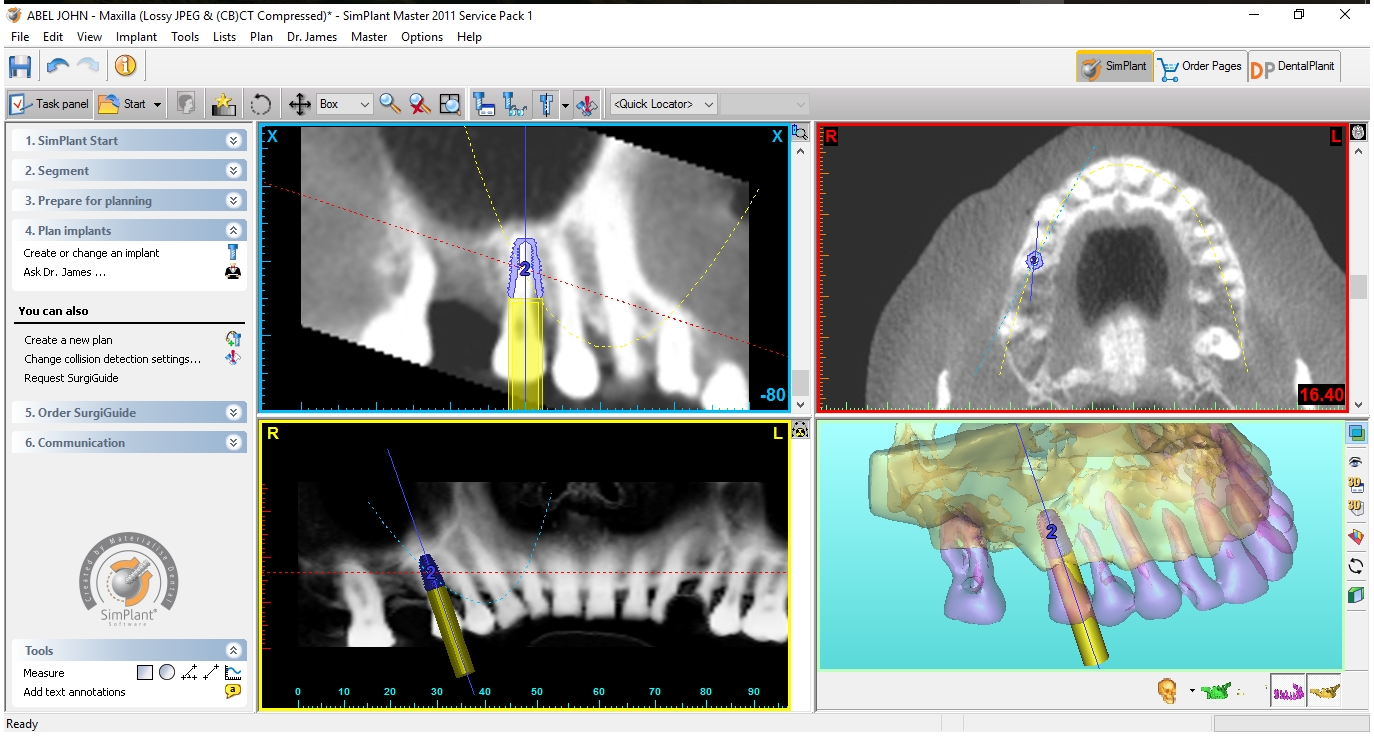The width and height of the screenshot is (1374, 736).
Task: Click Ask Dr. James link
Action: [x=65, y=272]
